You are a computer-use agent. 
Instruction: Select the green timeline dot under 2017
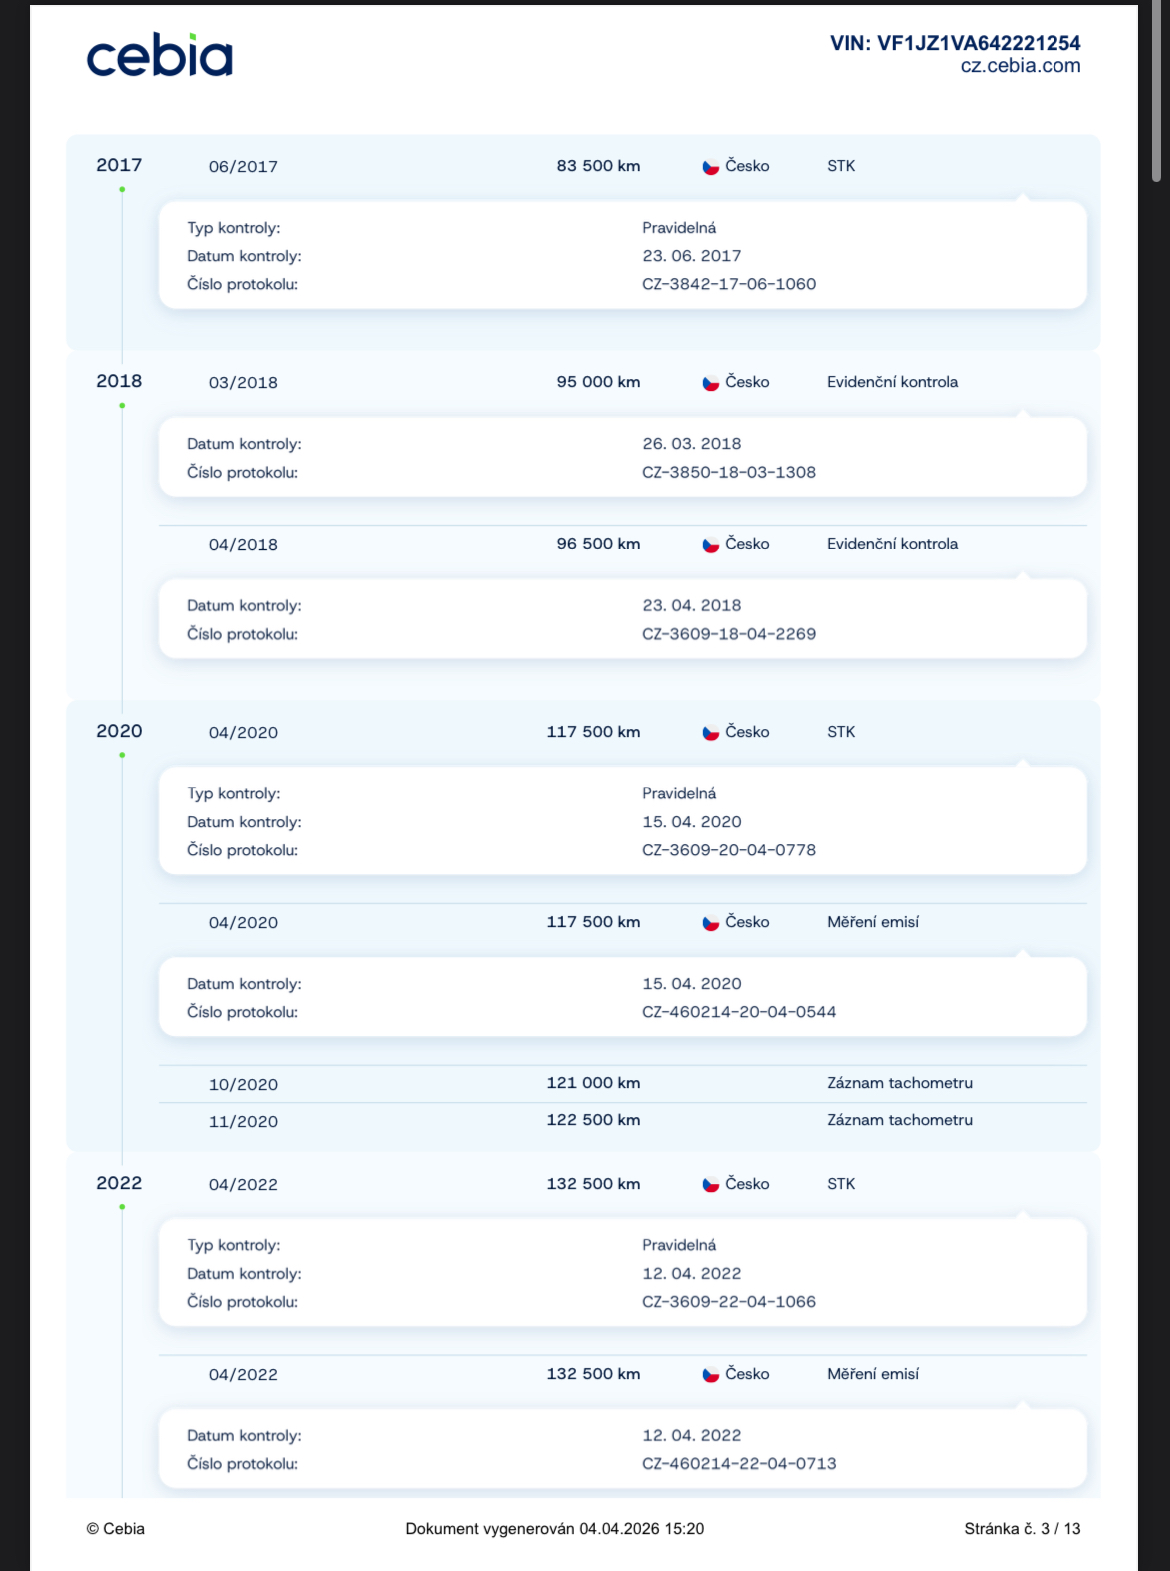pos(122,190)
